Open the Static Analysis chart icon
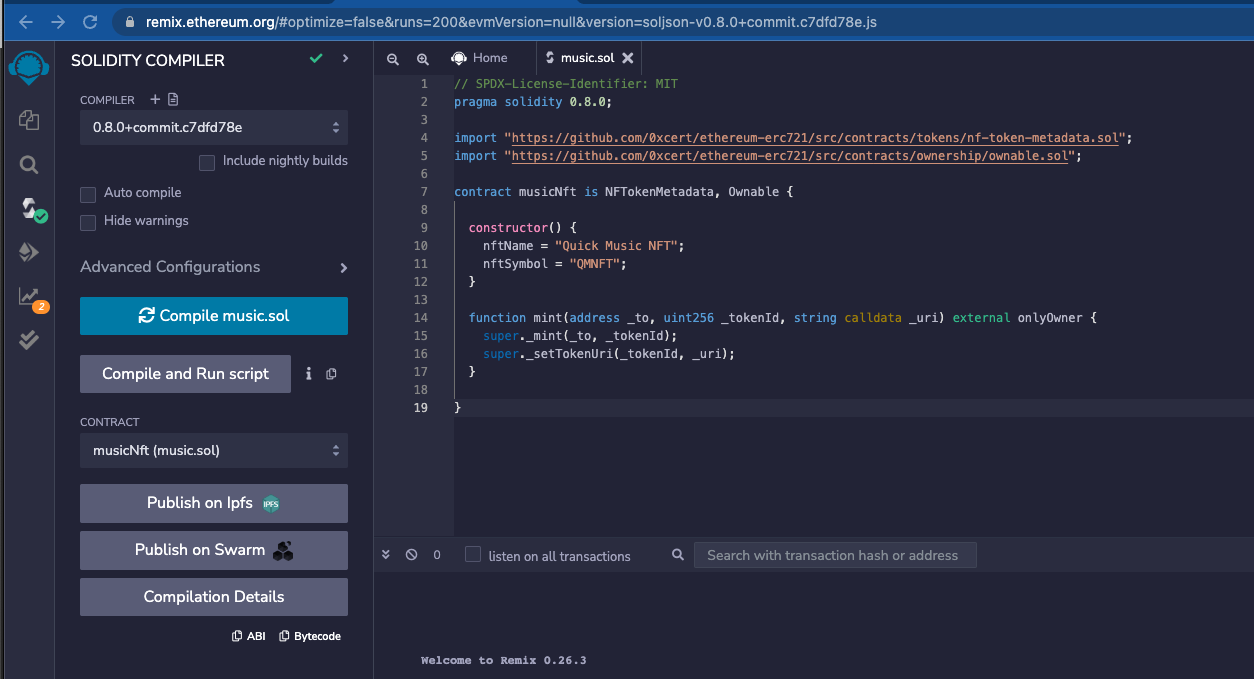The width and height of the screenshot is (1254, 679). click(x=28, y=297)
